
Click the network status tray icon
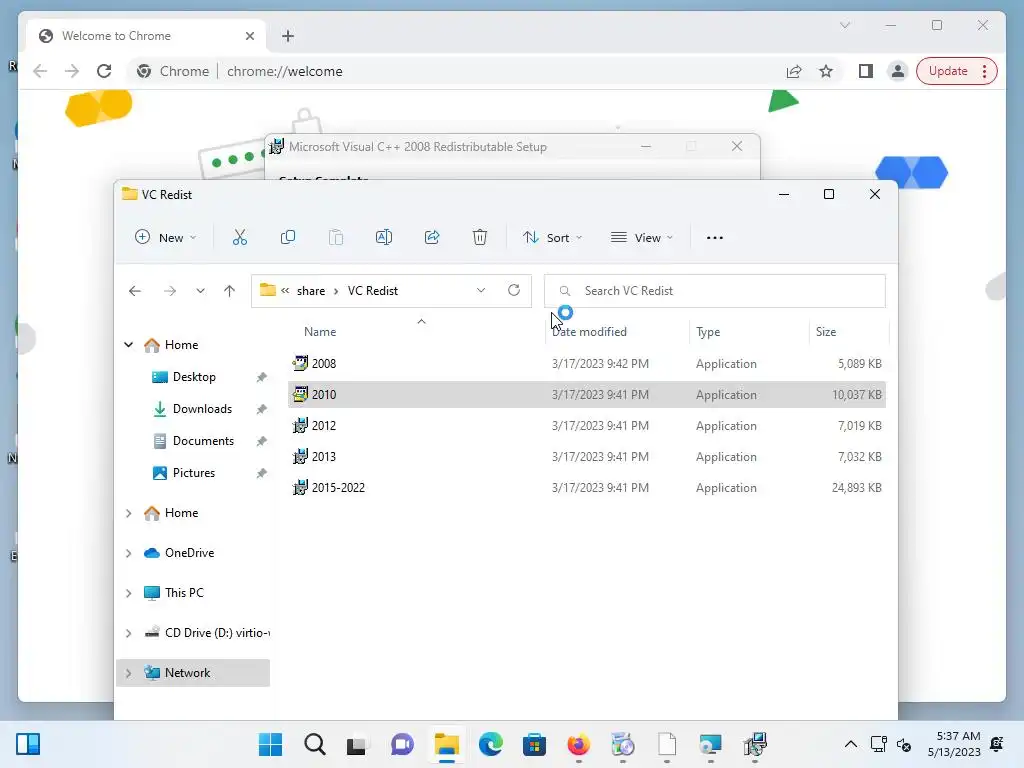[x=878, y=744]
